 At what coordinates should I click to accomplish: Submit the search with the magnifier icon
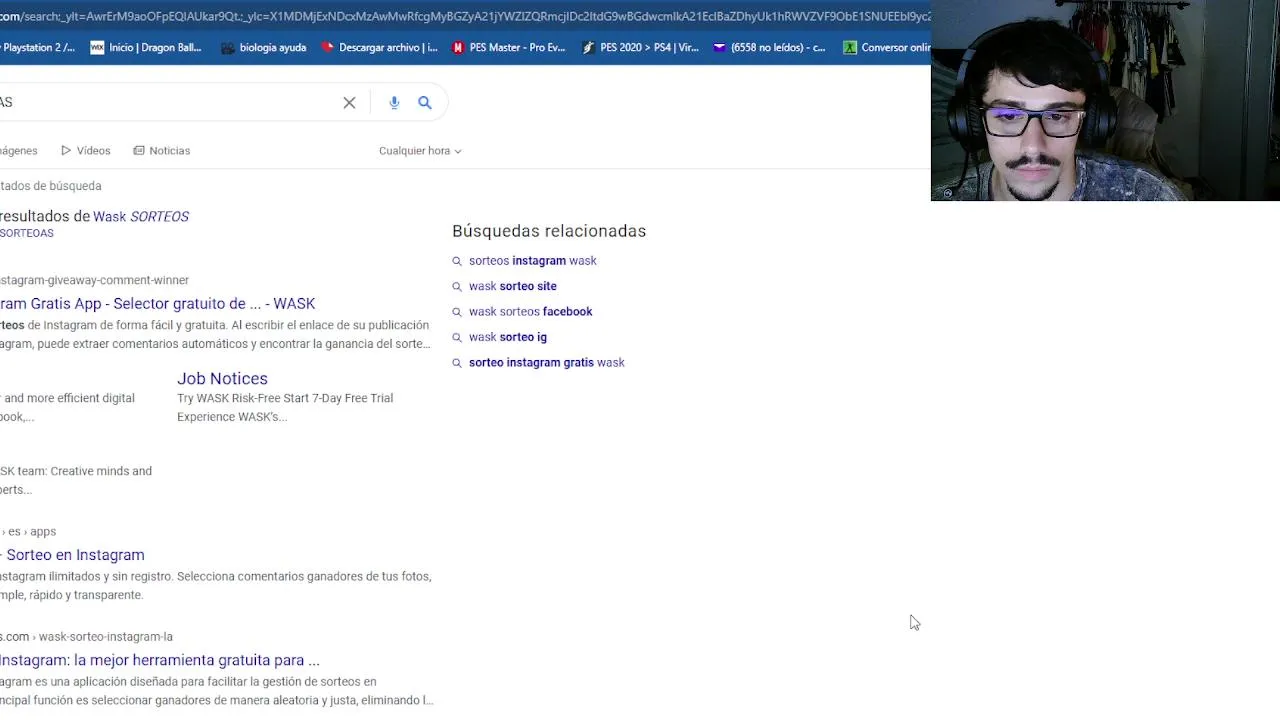tap(425, 103)
